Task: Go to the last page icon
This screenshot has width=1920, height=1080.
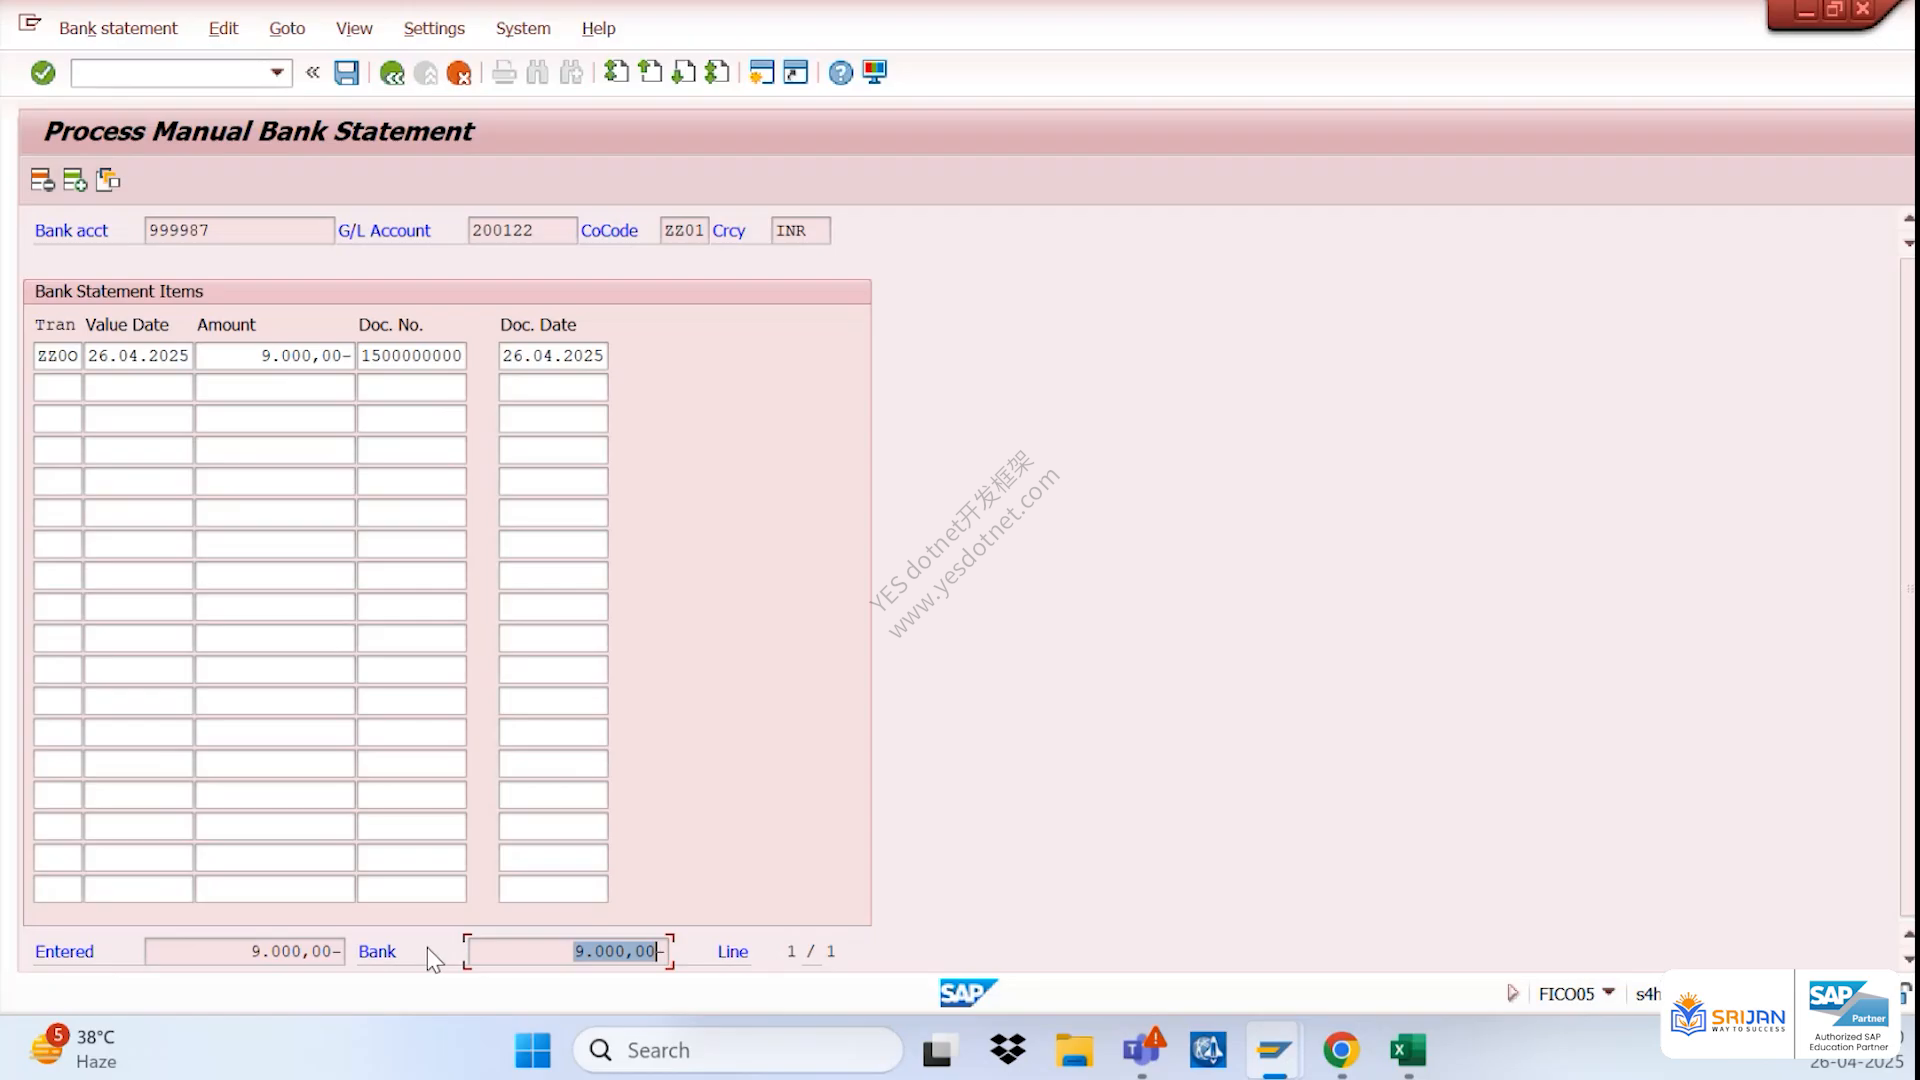Action: point(717,72)
